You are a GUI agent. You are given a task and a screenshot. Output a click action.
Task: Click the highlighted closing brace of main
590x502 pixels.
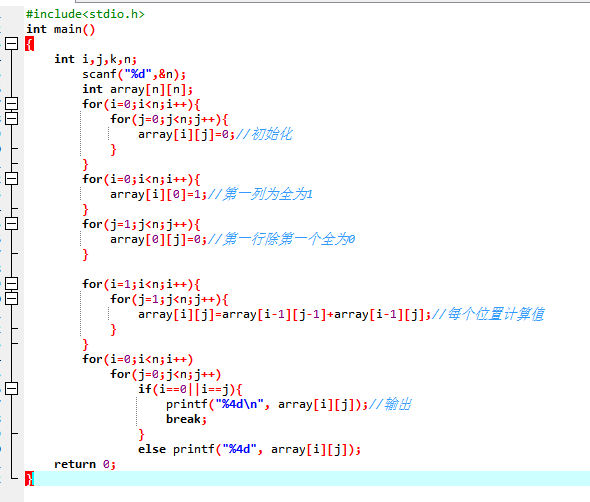tap(29, 478)
